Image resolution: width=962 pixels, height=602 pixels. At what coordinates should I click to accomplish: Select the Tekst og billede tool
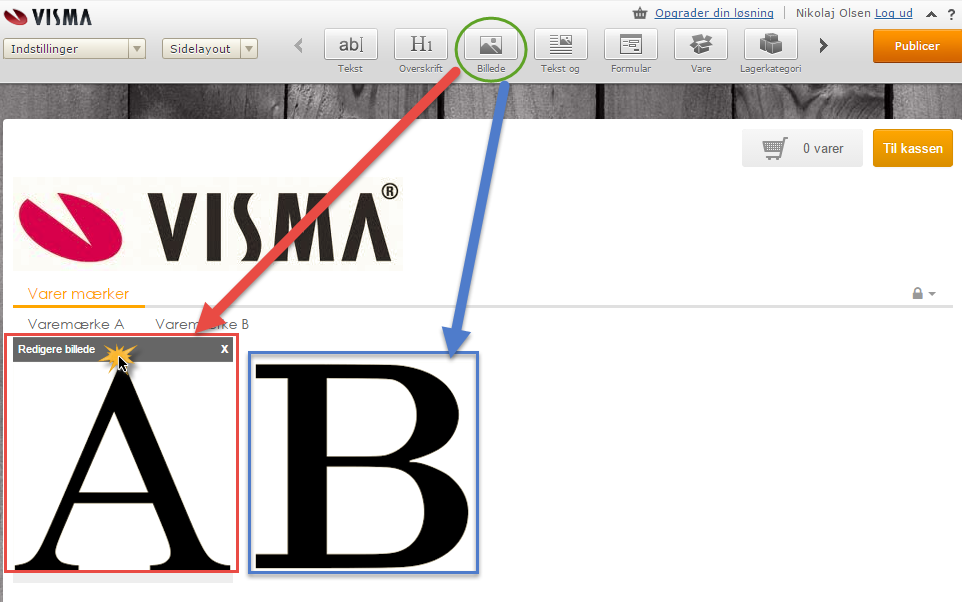[x=561, y=45]
